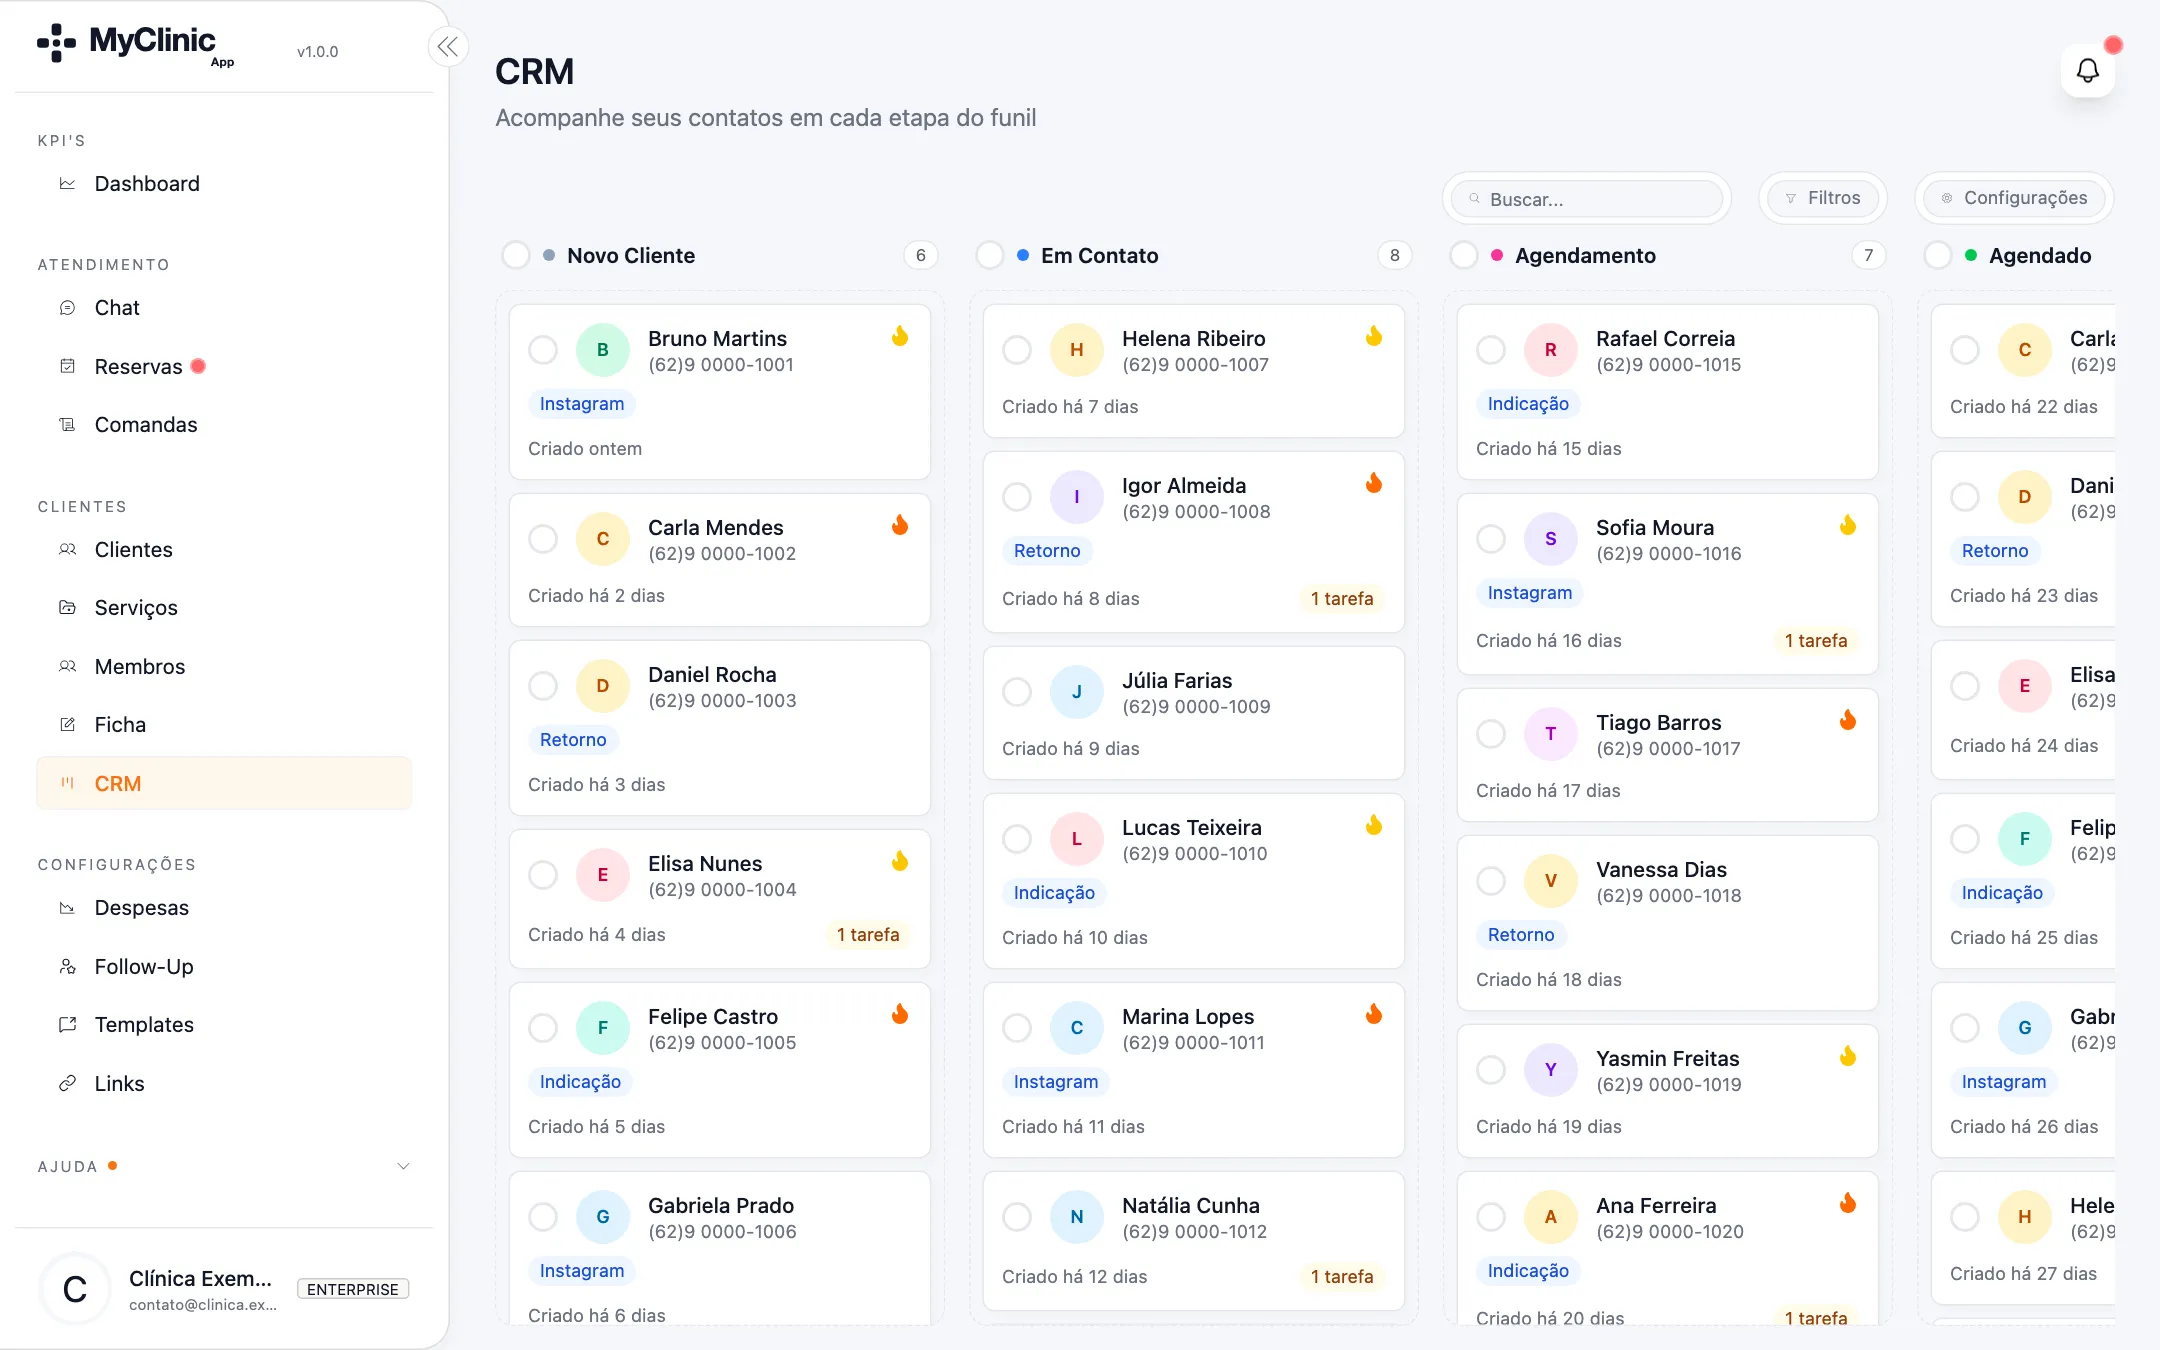2160x1350 pixels.
Task: Collapse the sidebar with the double-chevron icon
Action: pyautogui.click(x=448, y=46)
